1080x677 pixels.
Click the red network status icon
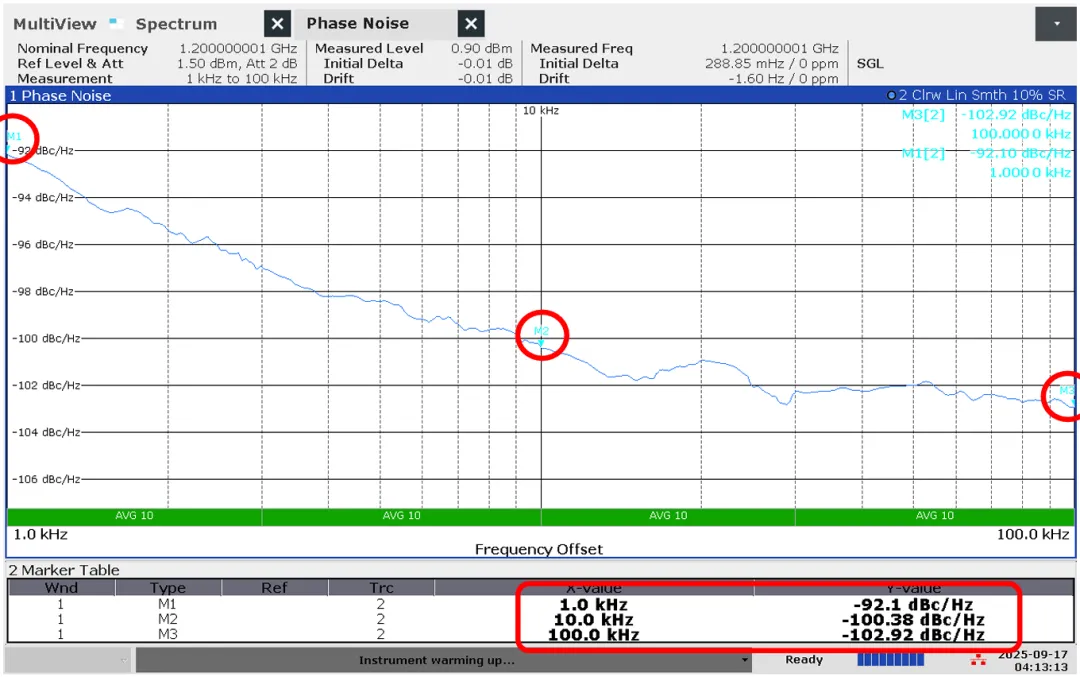(977, 660)
